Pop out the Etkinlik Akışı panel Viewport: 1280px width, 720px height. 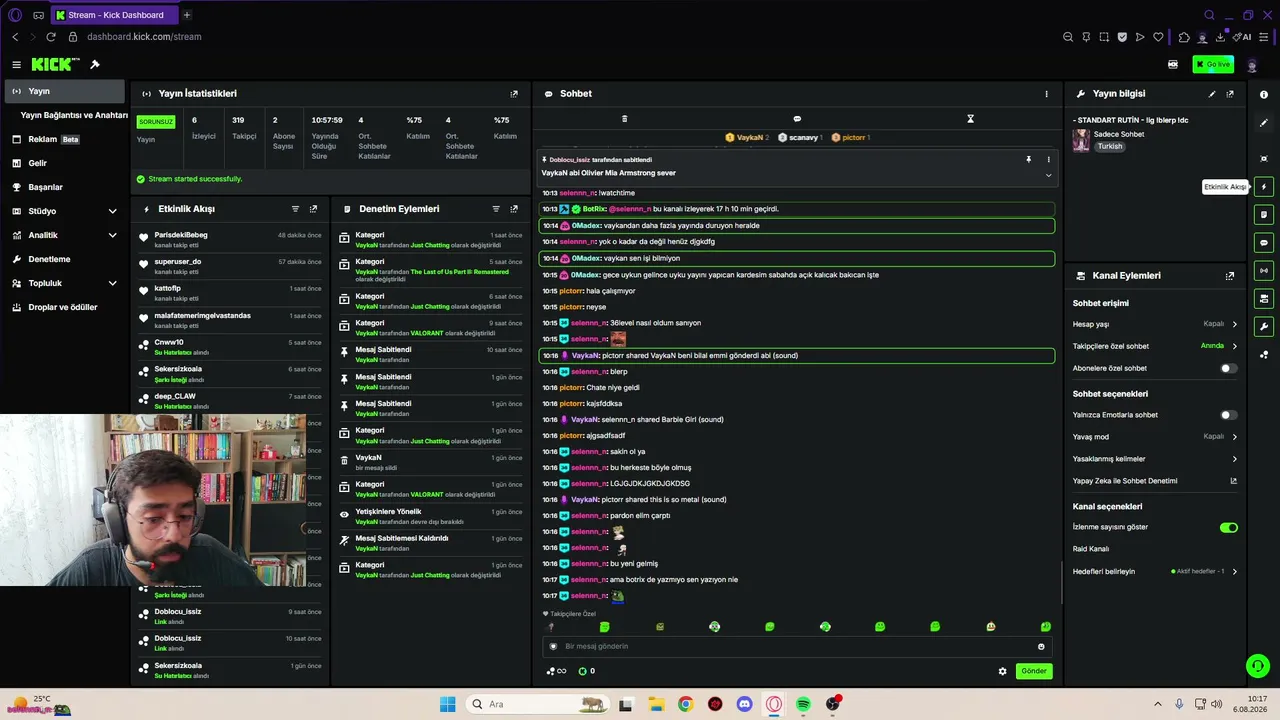click(313, 209)
